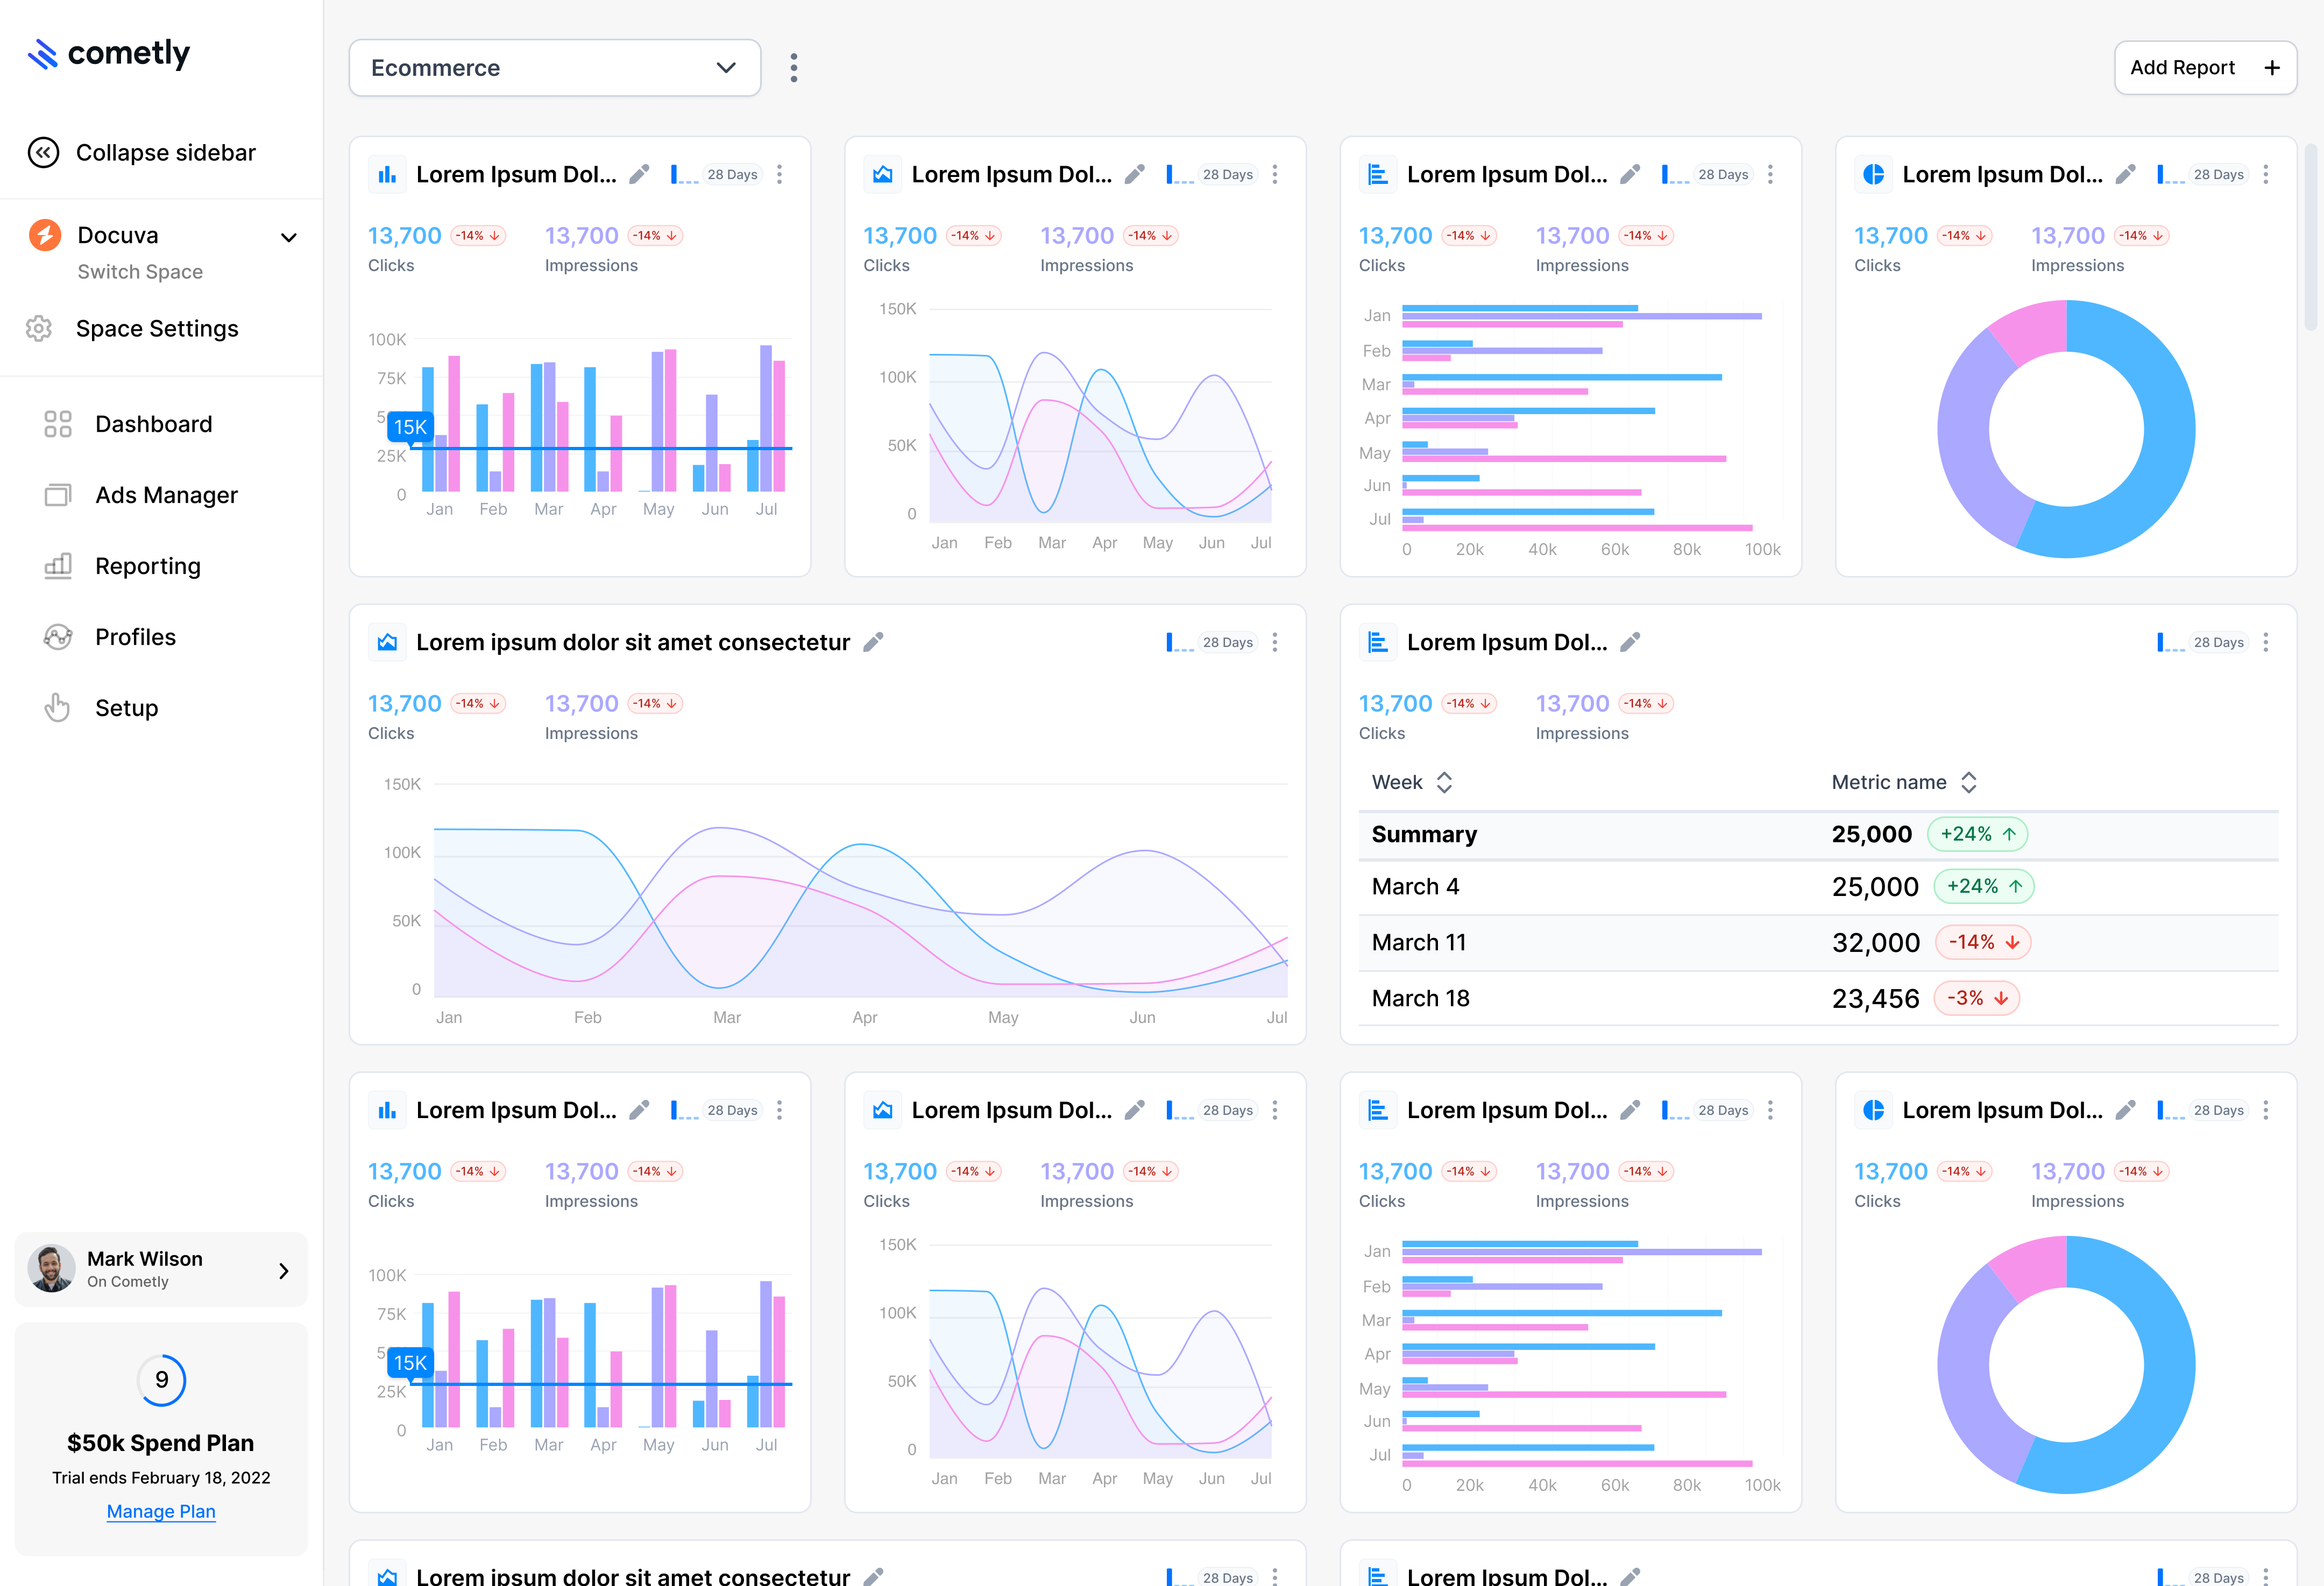Expand the Docuva space switcher
The image size is (2324, 1586).
pos(289,237)
